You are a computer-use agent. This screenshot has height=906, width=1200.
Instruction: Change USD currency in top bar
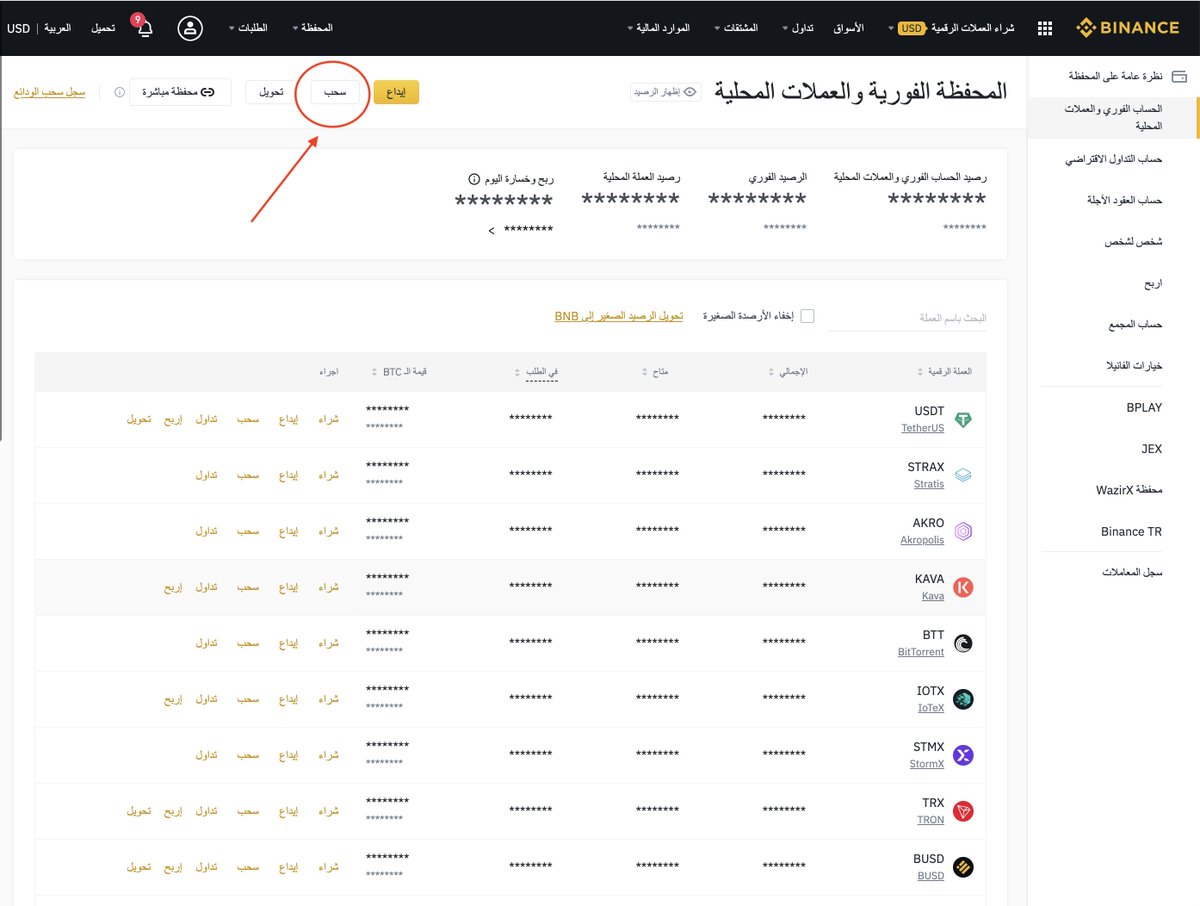click(x=18, y=28)
